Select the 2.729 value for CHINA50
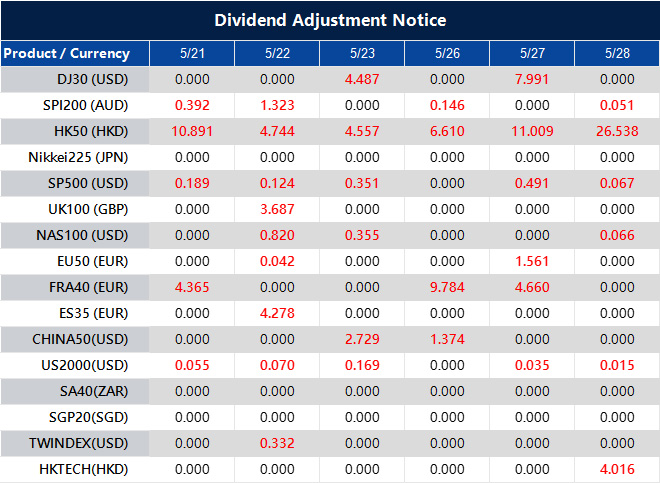Viewport: 660px width, 483px height. 362,339
